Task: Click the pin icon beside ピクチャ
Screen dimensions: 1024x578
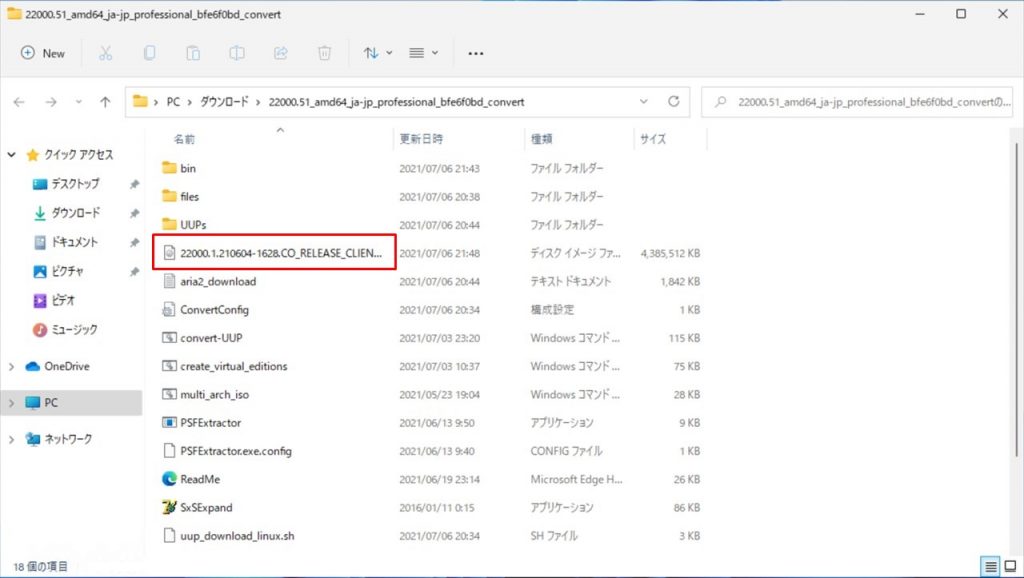Action: (x=135, y=271)
